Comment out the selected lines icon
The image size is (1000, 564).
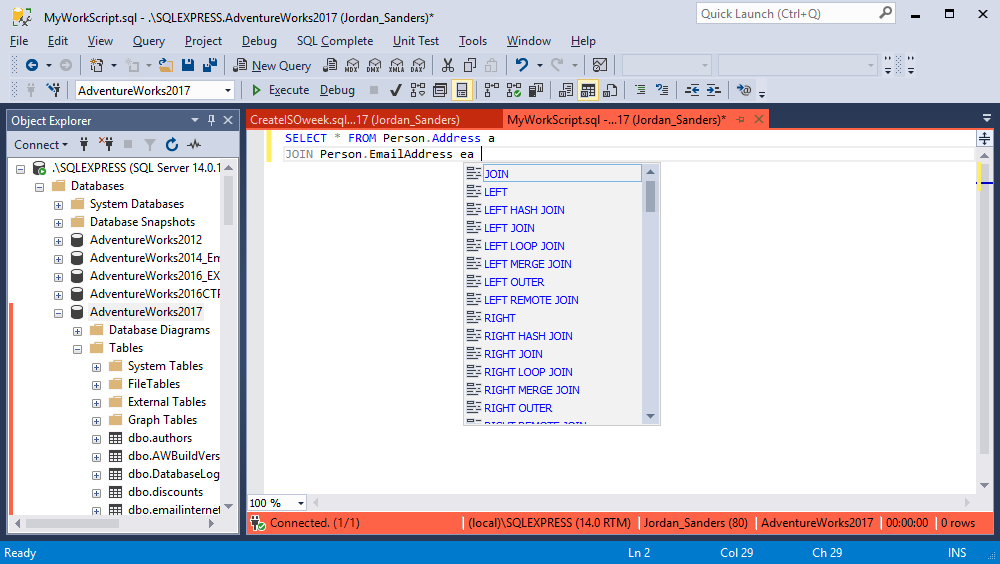pos(640,90)
